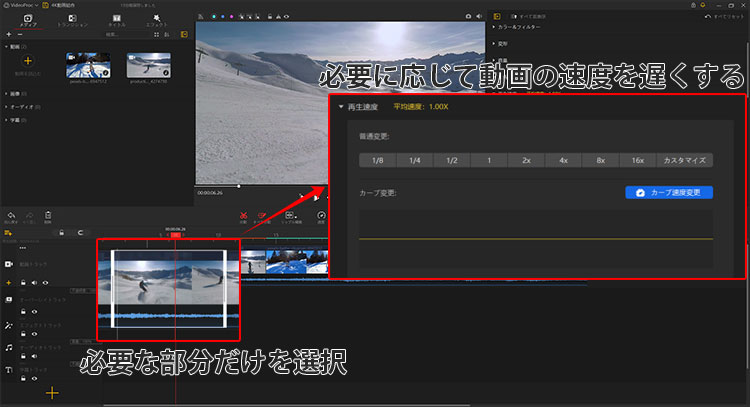Expand the カラーフィルター color filter section
Screen dimensions: 750x407
coord(517,27)
